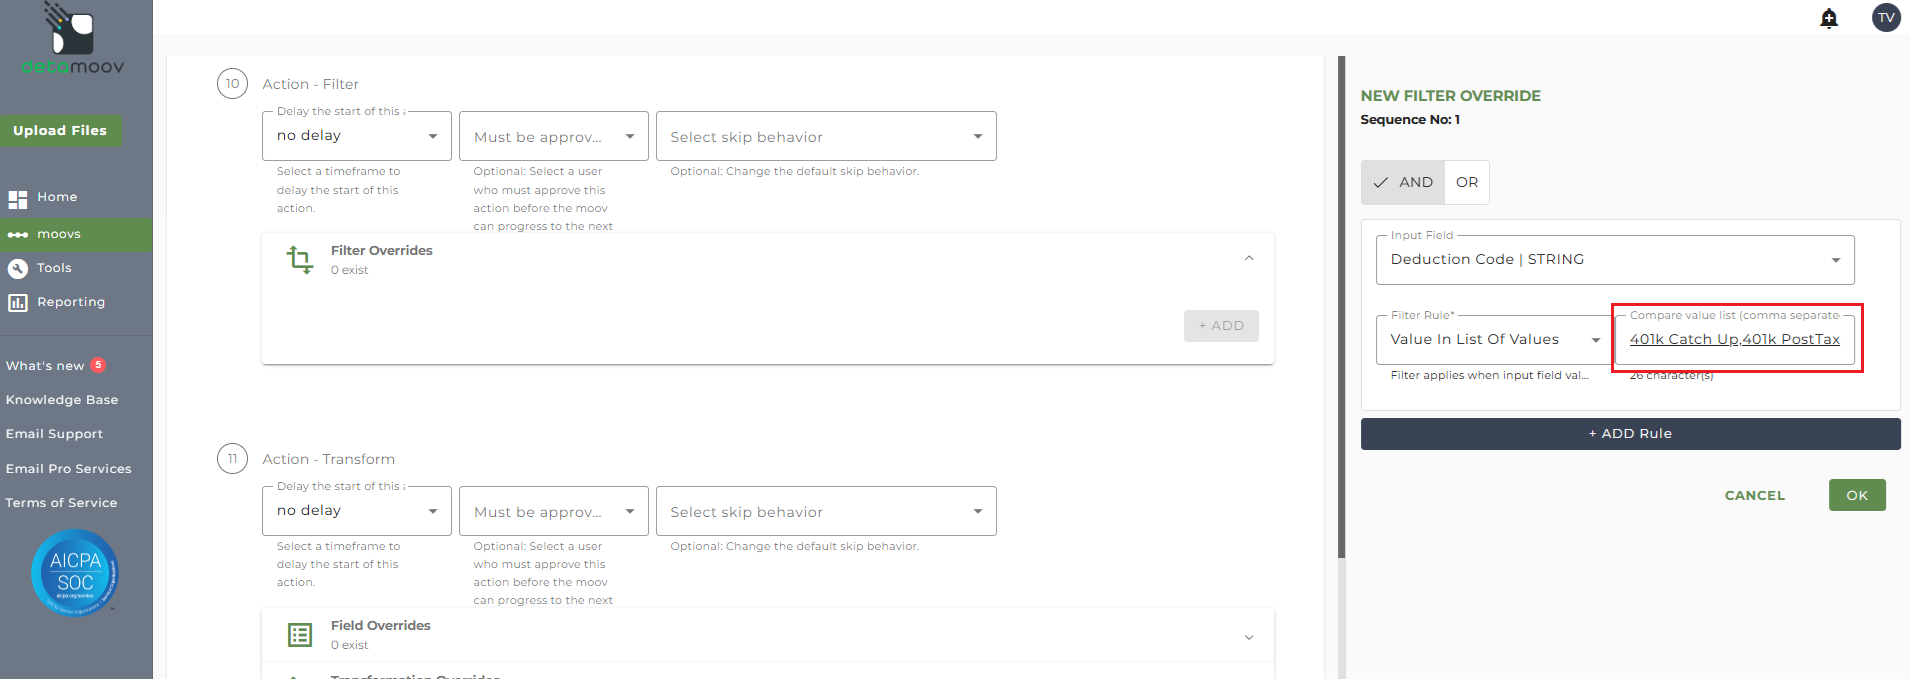The image size is (1910, 679).
Task: Switch the rule logic to OR
Action: coord(1467,182)
